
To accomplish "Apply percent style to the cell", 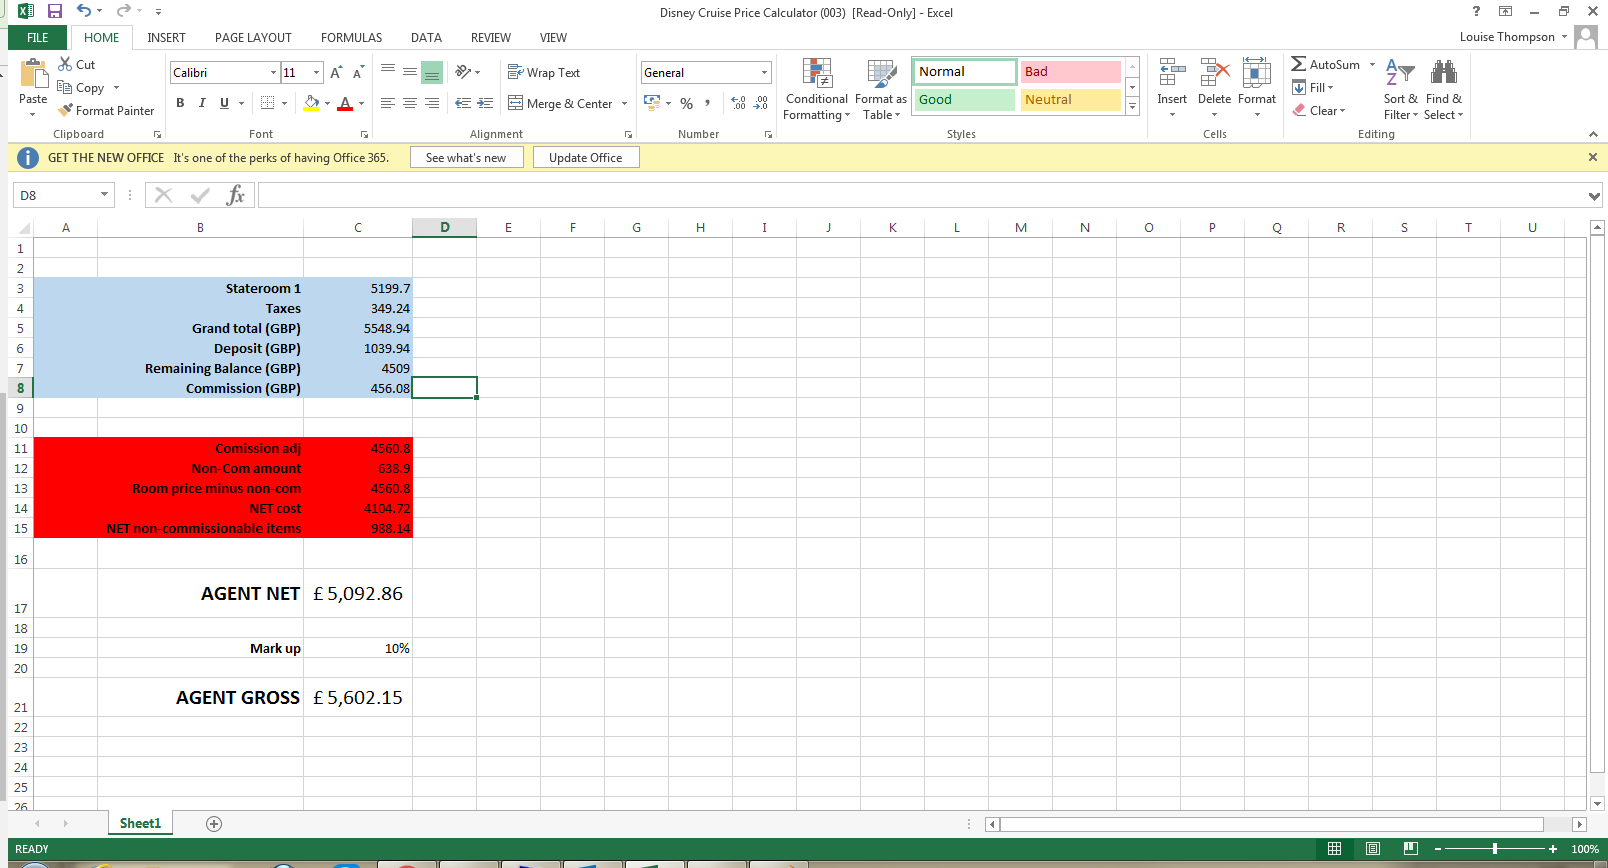I will (686, 103).
